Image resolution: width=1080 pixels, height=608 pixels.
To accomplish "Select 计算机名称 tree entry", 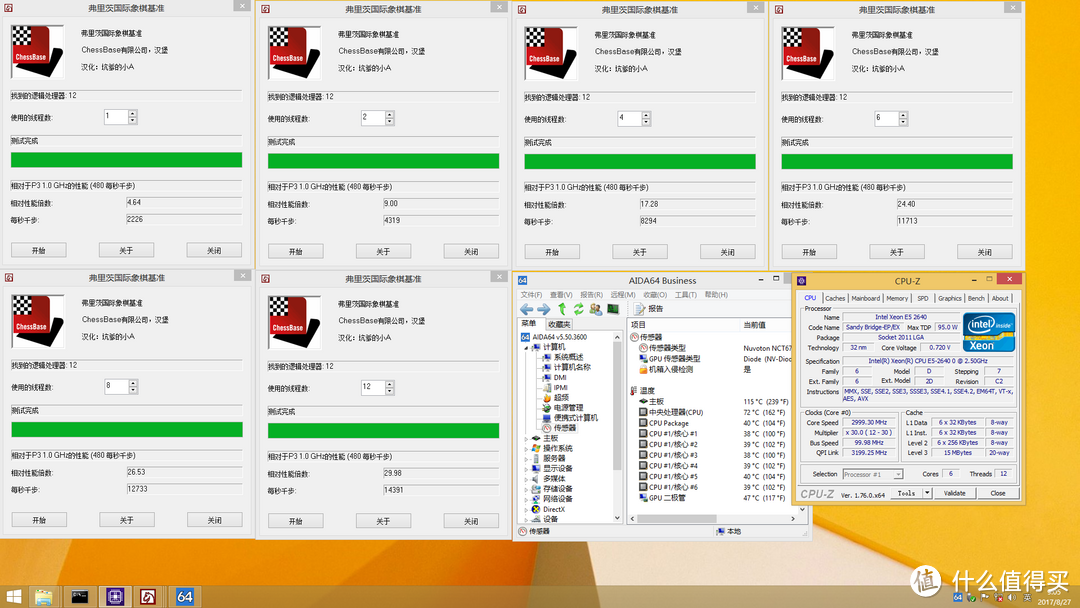I will (x=572, y=367).
